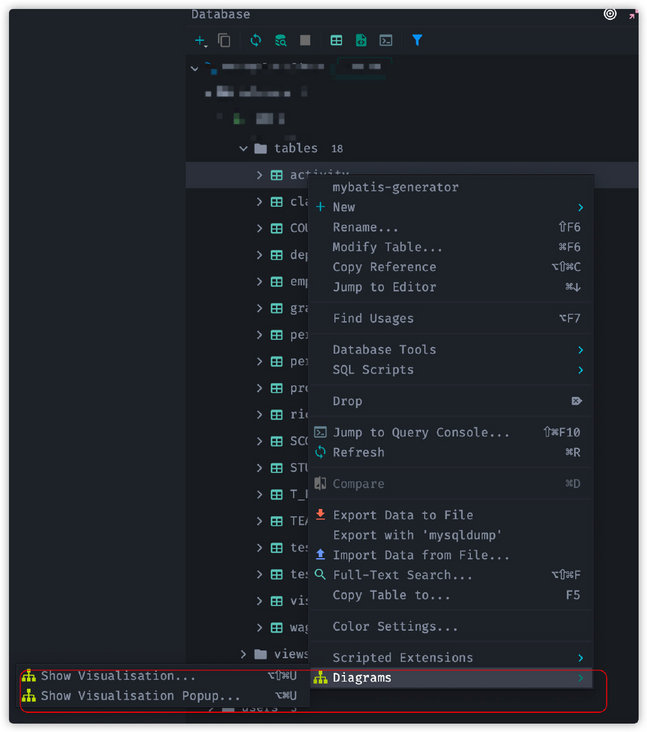Screen dimensions: 647x732
Task: Open Color Settings... menu entry
Action: coord(395,627)
